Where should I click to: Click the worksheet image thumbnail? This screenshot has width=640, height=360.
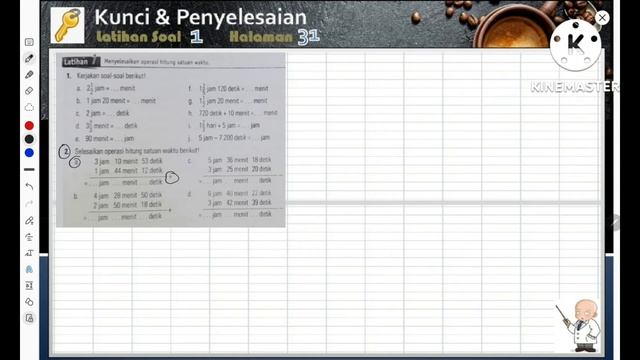[171, 140]
